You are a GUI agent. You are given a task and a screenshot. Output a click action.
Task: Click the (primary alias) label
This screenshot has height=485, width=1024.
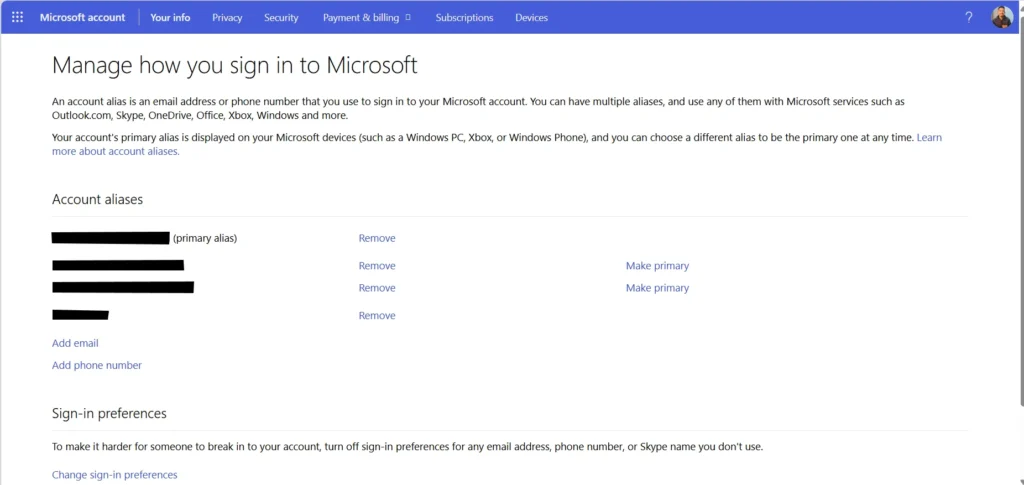tap(205, 238)
